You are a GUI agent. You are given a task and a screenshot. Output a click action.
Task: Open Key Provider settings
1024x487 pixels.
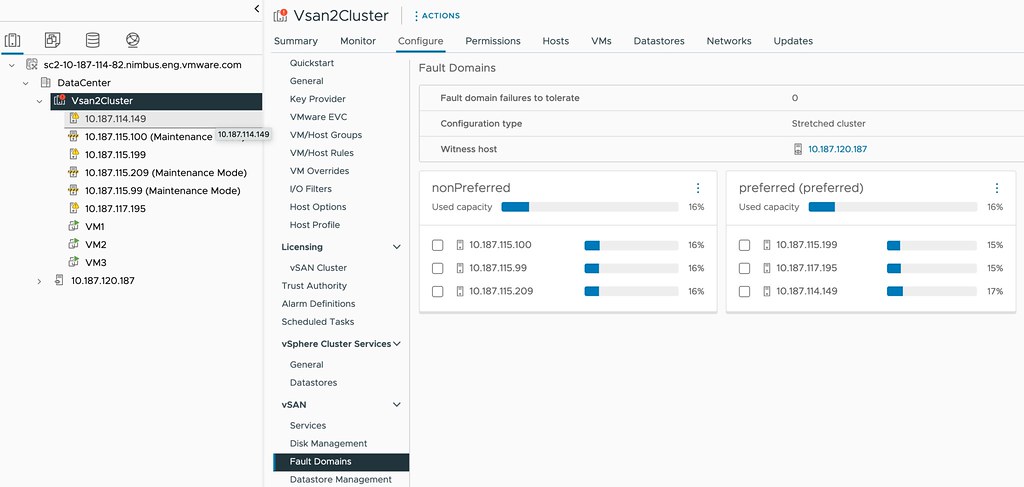tap(318, 99)
